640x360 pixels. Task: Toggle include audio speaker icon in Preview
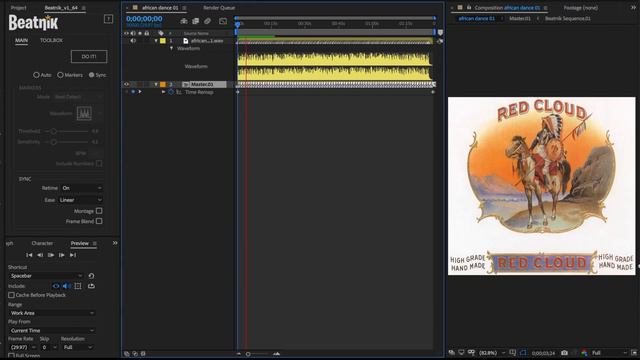coord(67,286)
